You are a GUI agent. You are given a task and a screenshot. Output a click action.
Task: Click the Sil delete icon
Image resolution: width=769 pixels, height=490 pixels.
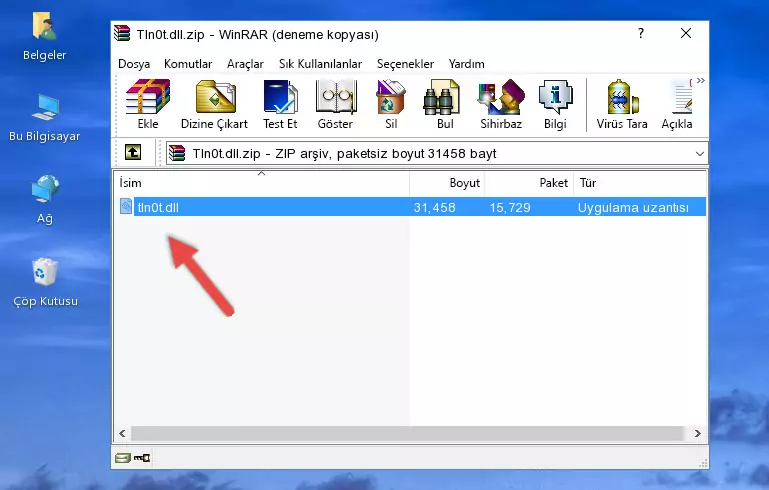point(391,104)
